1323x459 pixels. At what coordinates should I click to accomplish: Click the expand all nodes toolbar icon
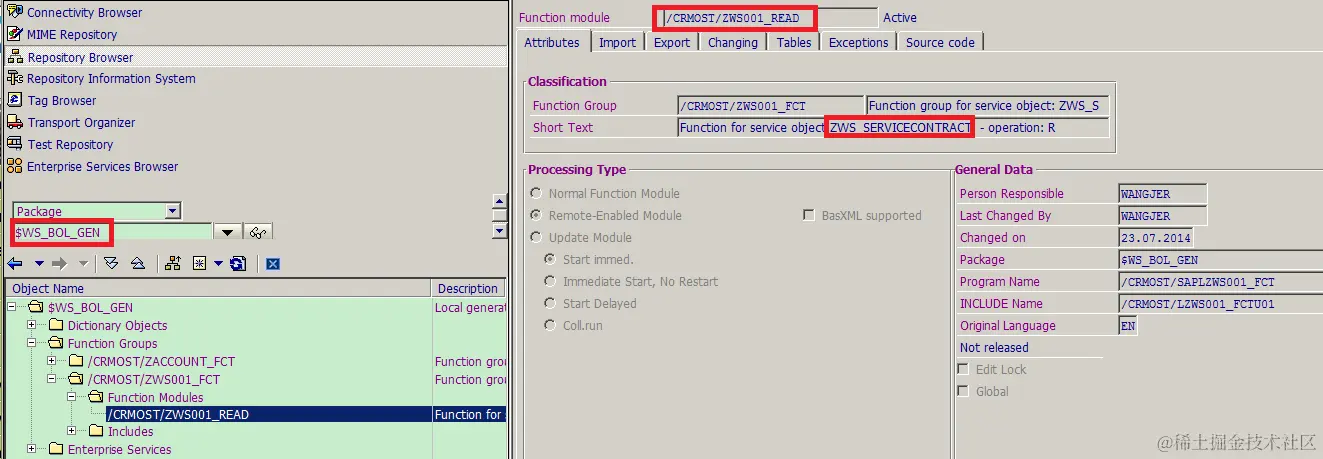[x=111, y=263]
